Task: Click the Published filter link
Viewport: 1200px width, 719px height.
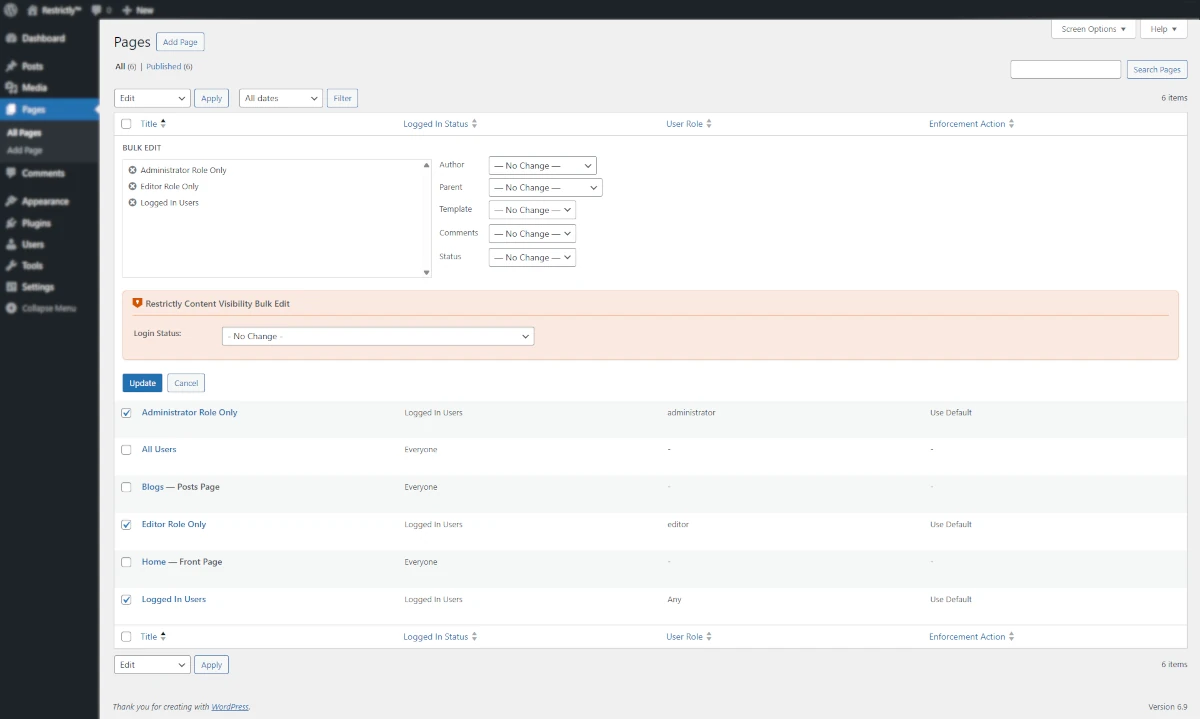Action: 163,67
